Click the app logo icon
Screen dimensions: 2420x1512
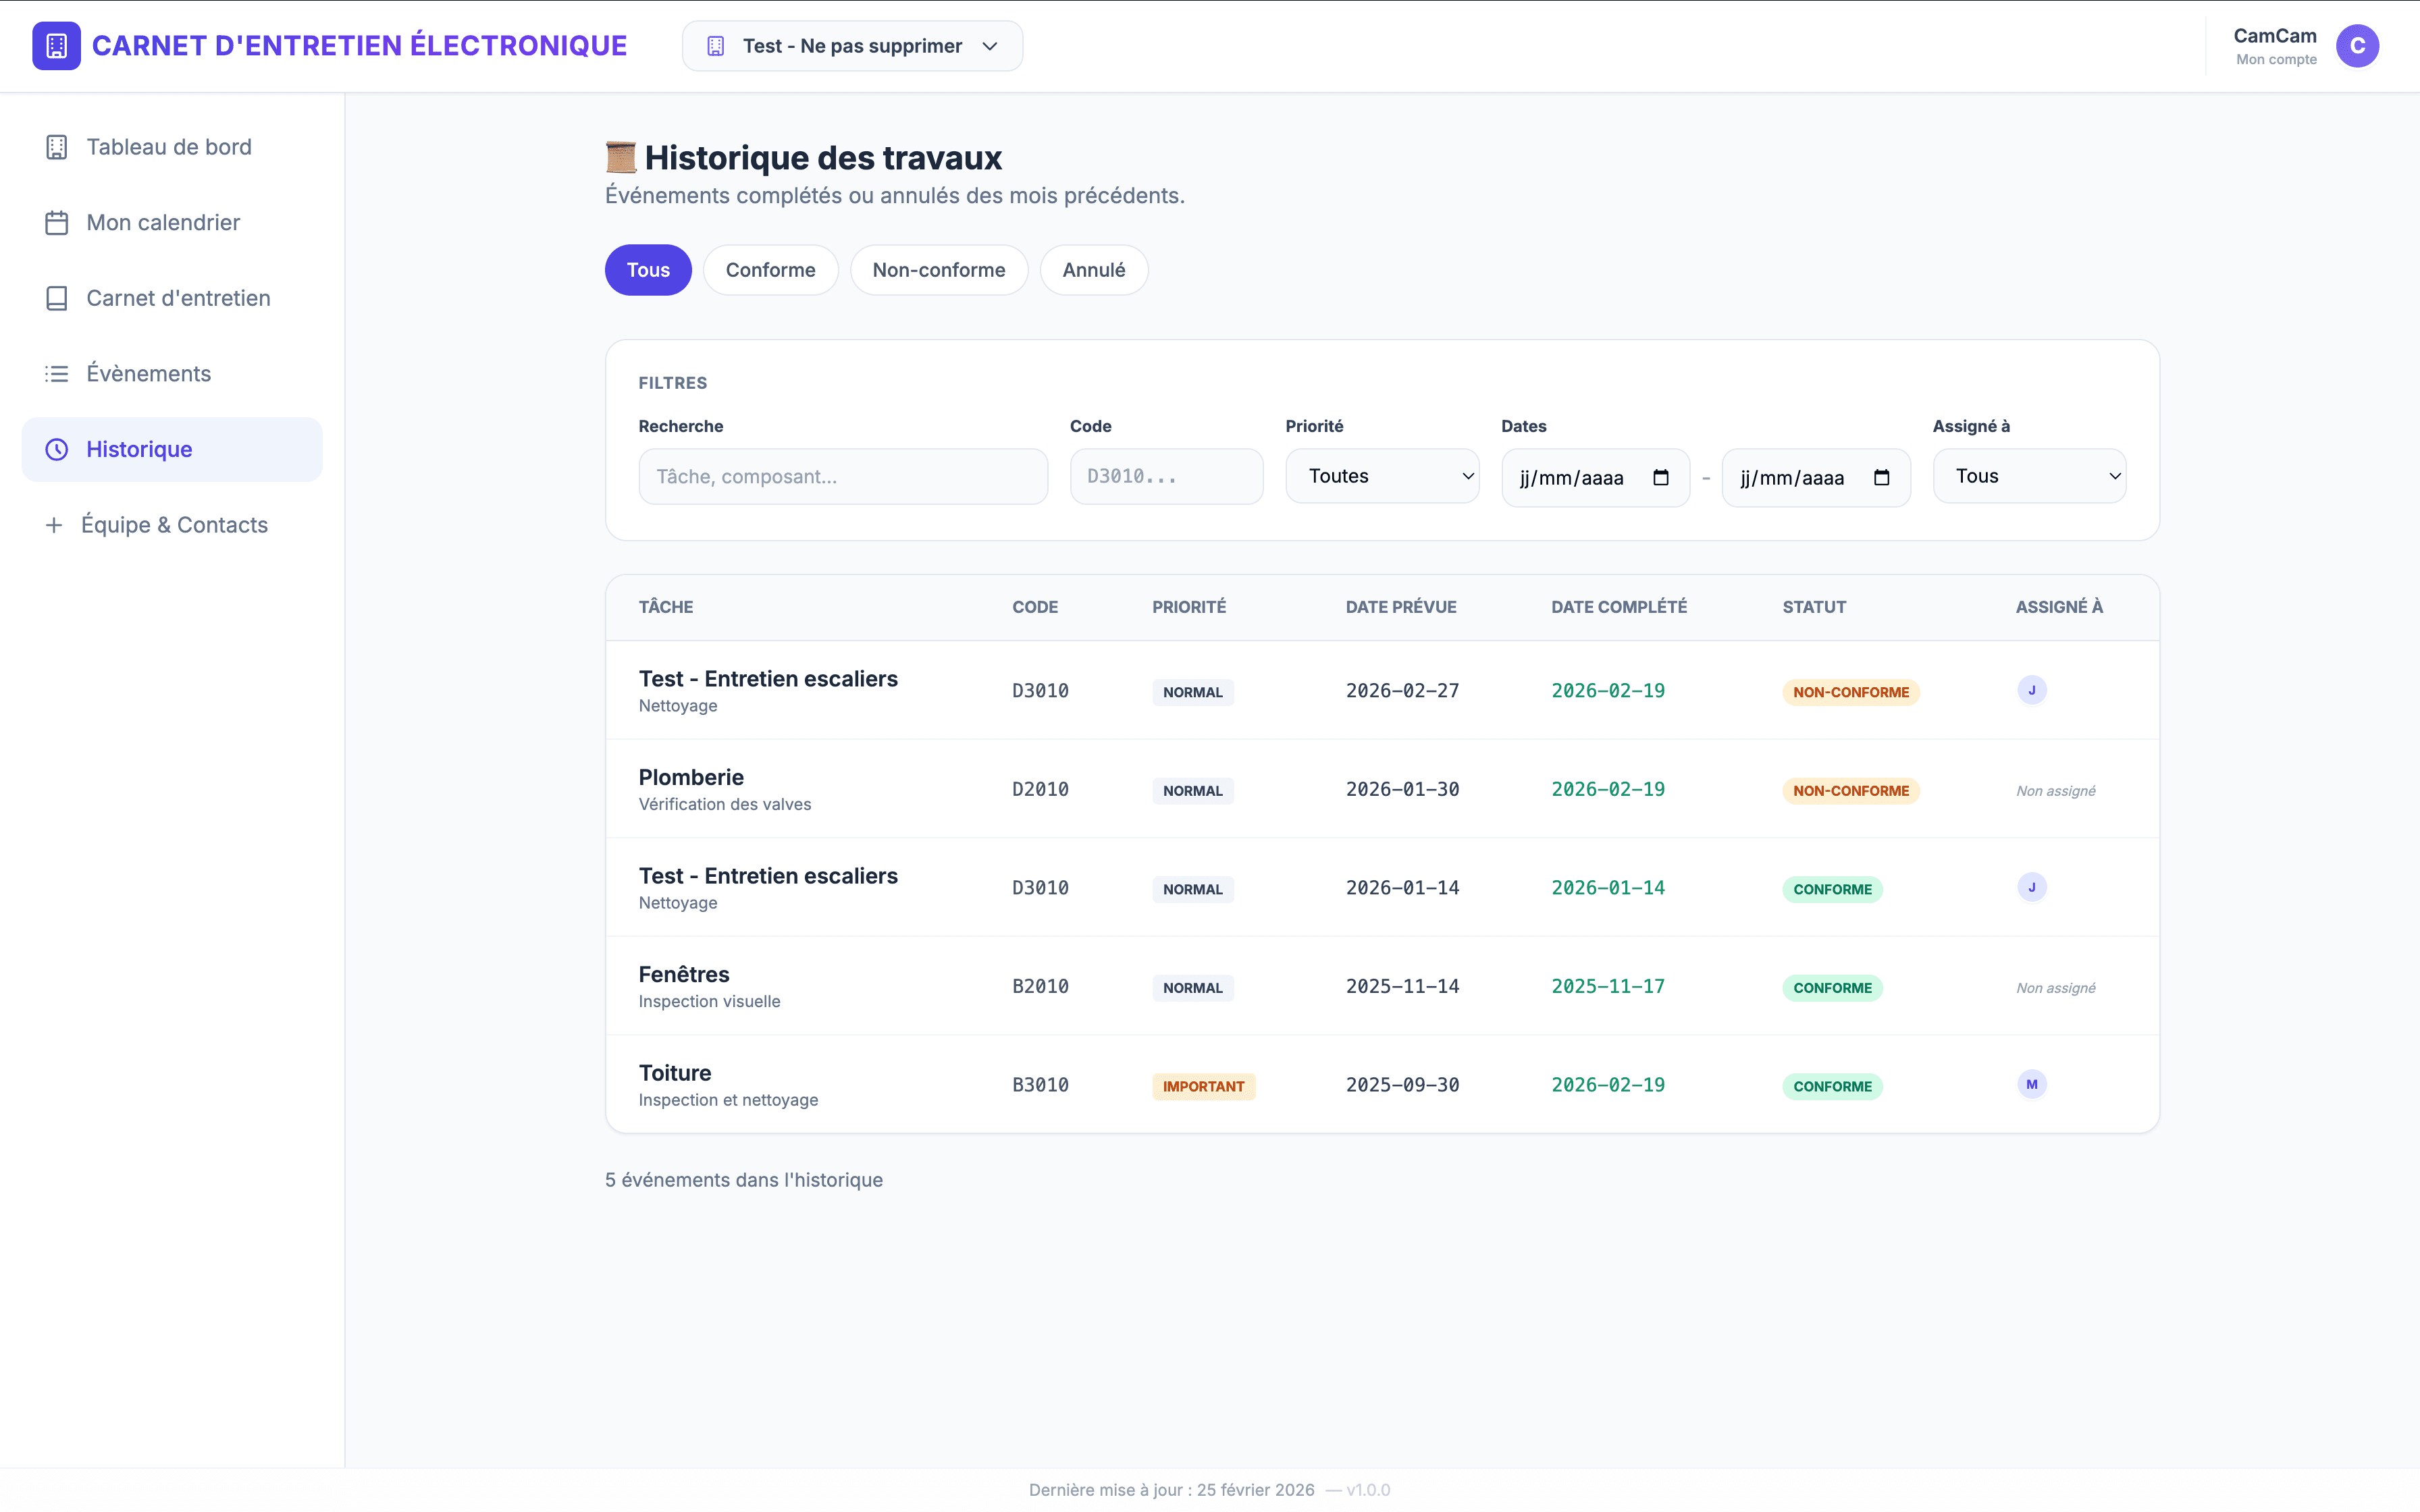coord(56,46)
